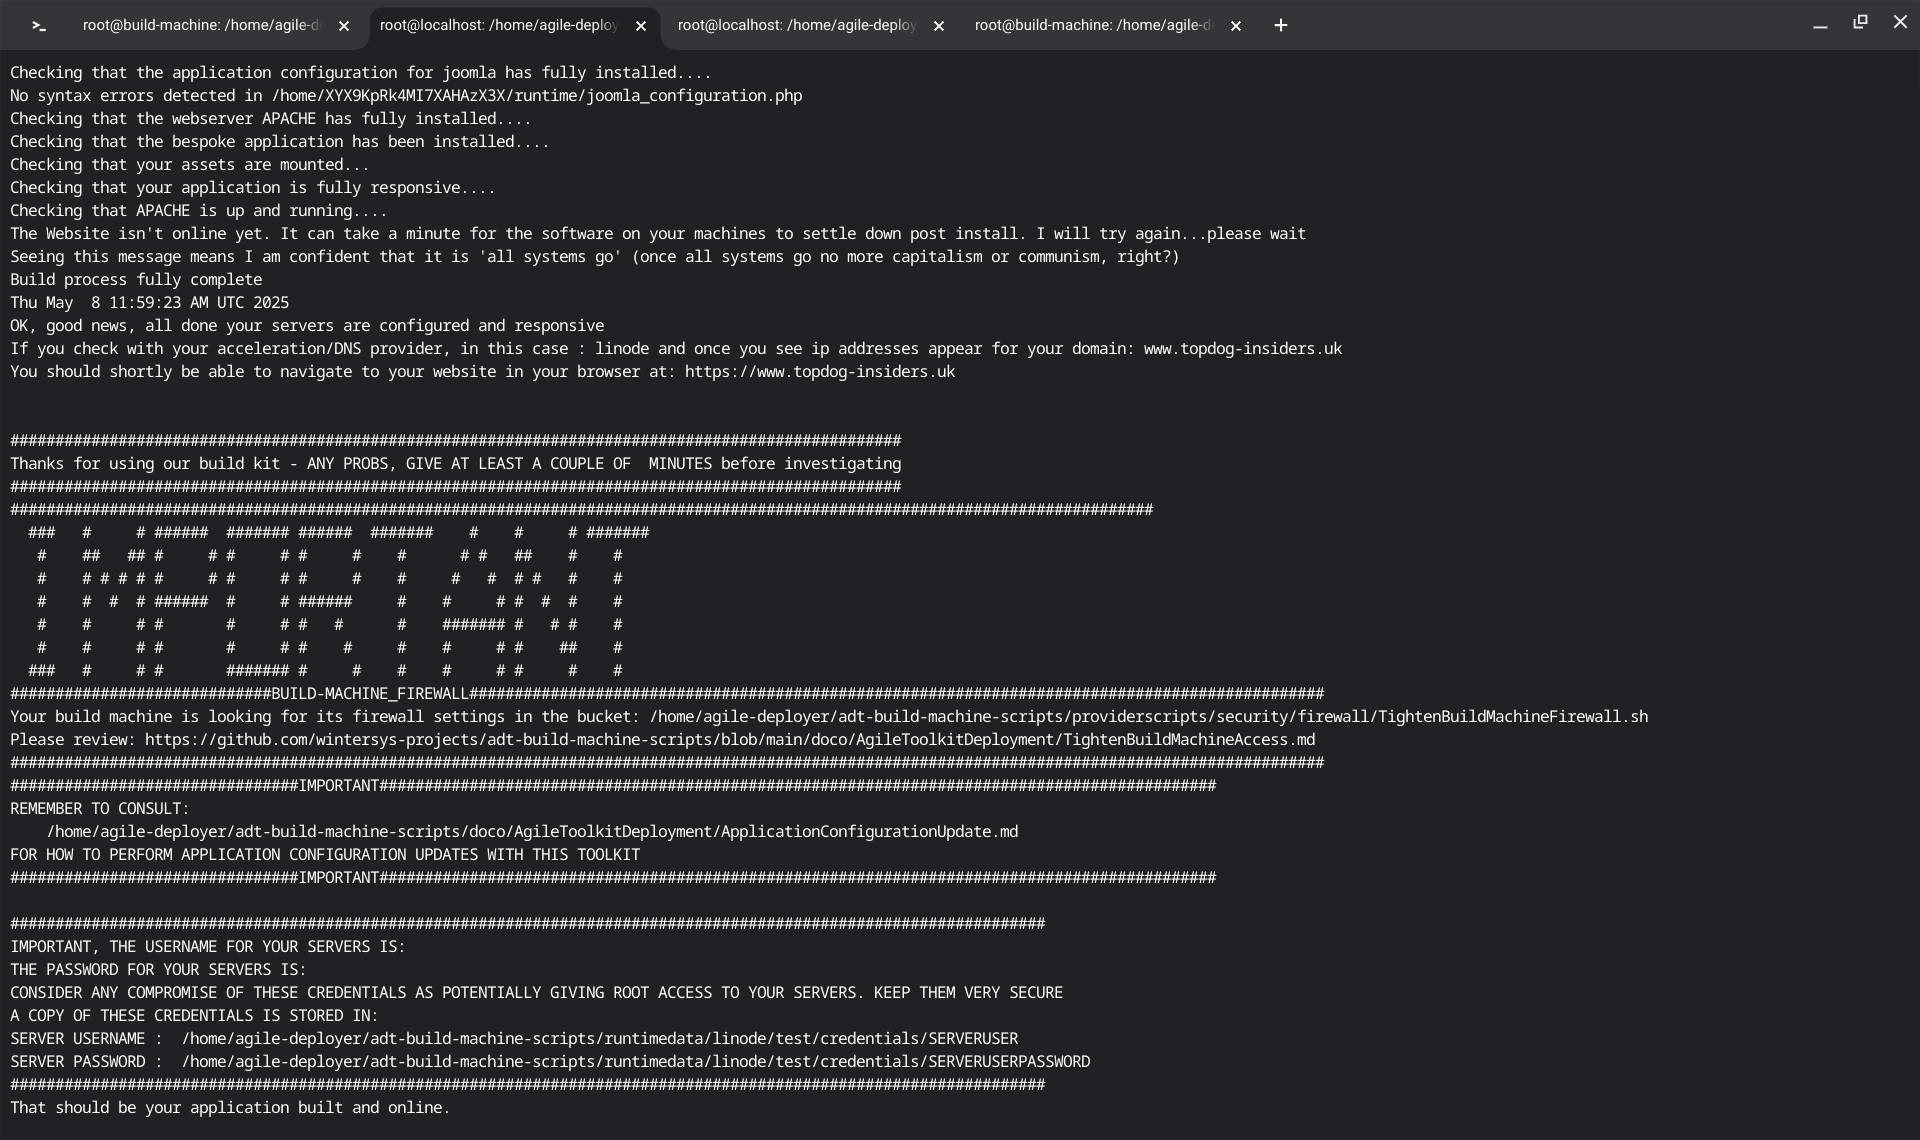Viewport: 1920px width, 1140px height.
Task: Switch to the fourth tab, root@build-machine
Action: coord(1092,26)
